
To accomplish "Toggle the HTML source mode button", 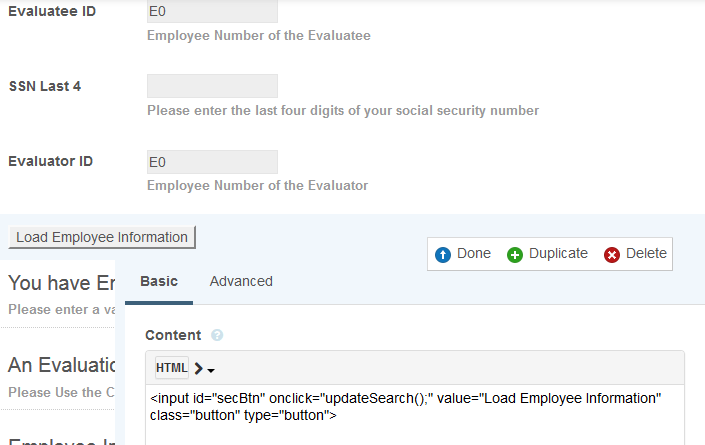I will click(x=171, y=368).
